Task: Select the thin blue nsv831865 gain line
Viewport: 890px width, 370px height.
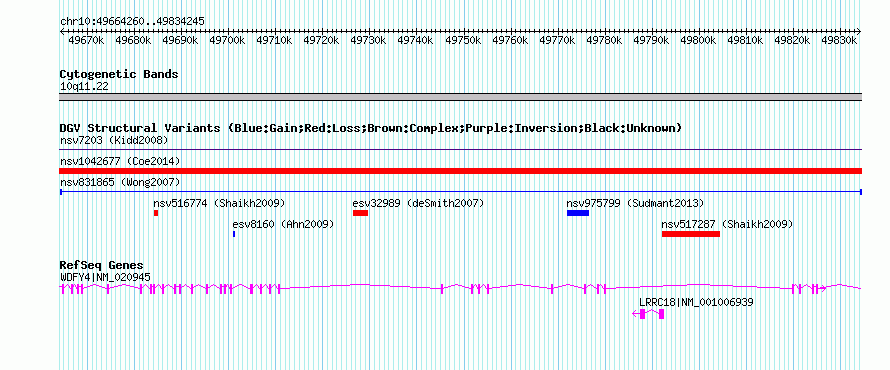Action: coord(460,192)
